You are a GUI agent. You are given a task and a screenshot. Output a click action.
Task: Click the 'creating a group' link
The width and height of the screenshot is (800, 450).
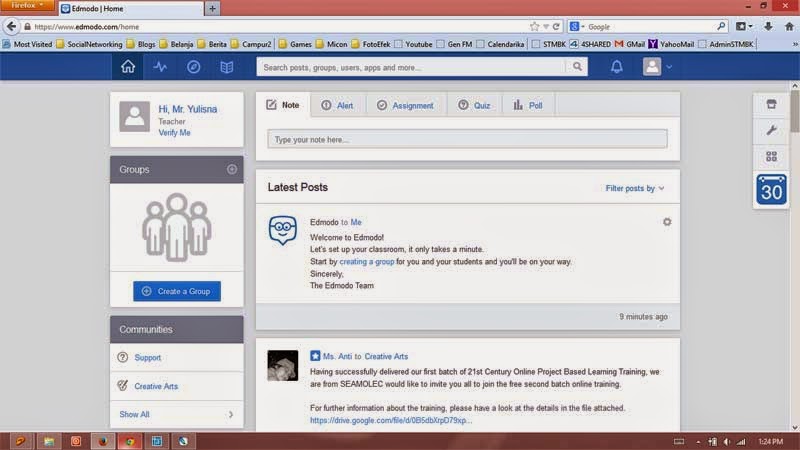pyautogui.click(x=367, y=261)
